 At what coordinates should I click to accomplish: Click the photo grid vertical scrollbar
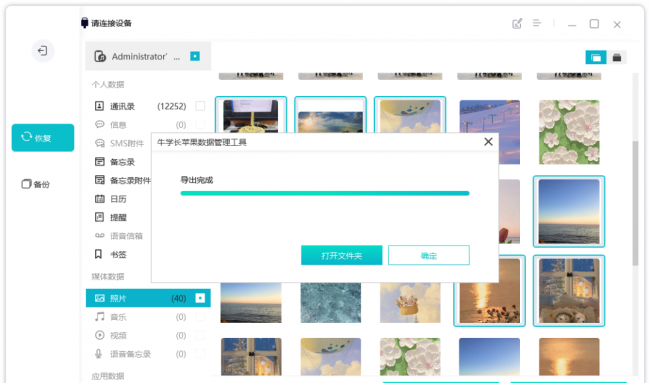(635, 203)
